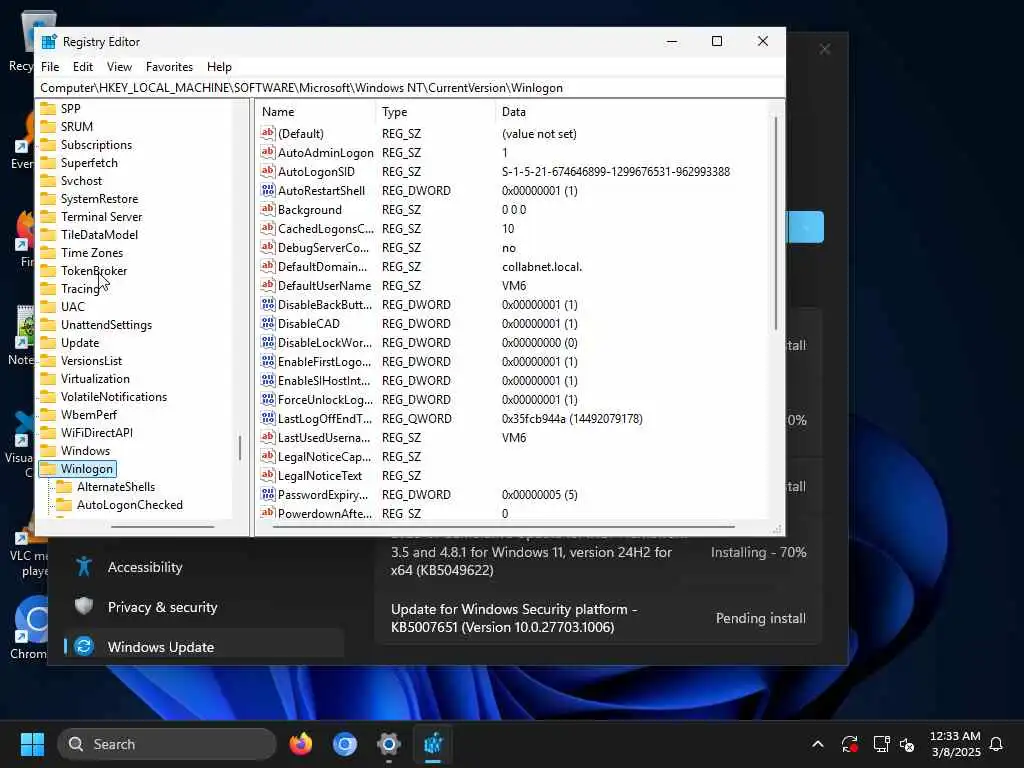Image resolution: width=1024 pixels, height=768 pixels.
Task: Click the AutoLogonSID string icon
Action: pyautogui.click(x=267, y=171)
